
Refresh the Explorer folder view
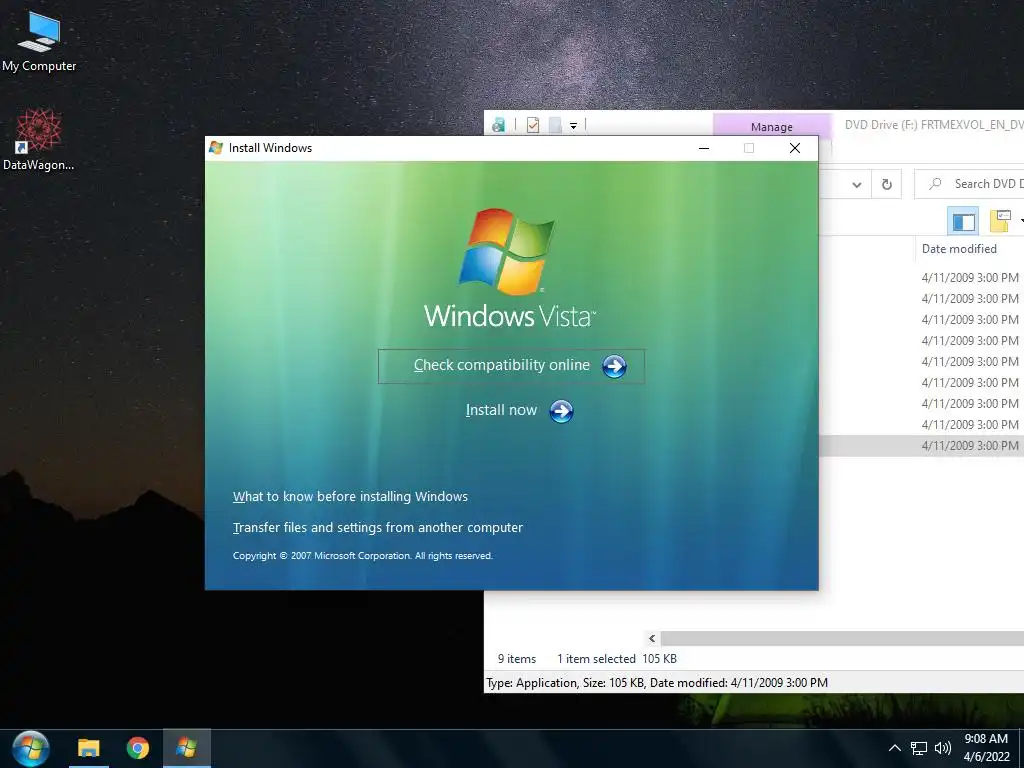click(x=886, y=185)
